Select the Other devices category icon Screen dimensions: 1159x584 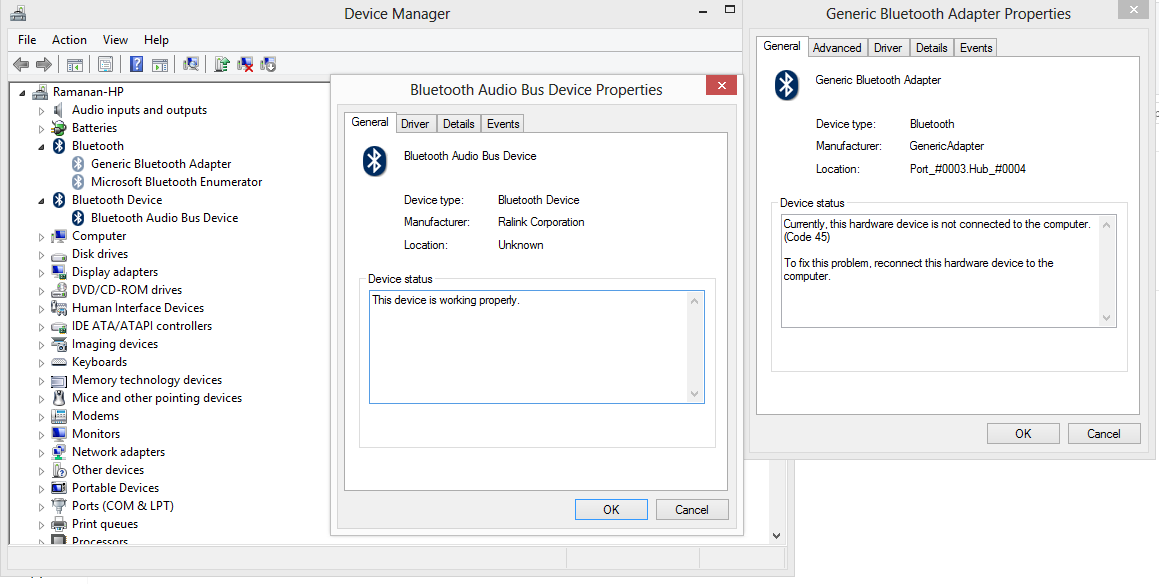[59, 470]
